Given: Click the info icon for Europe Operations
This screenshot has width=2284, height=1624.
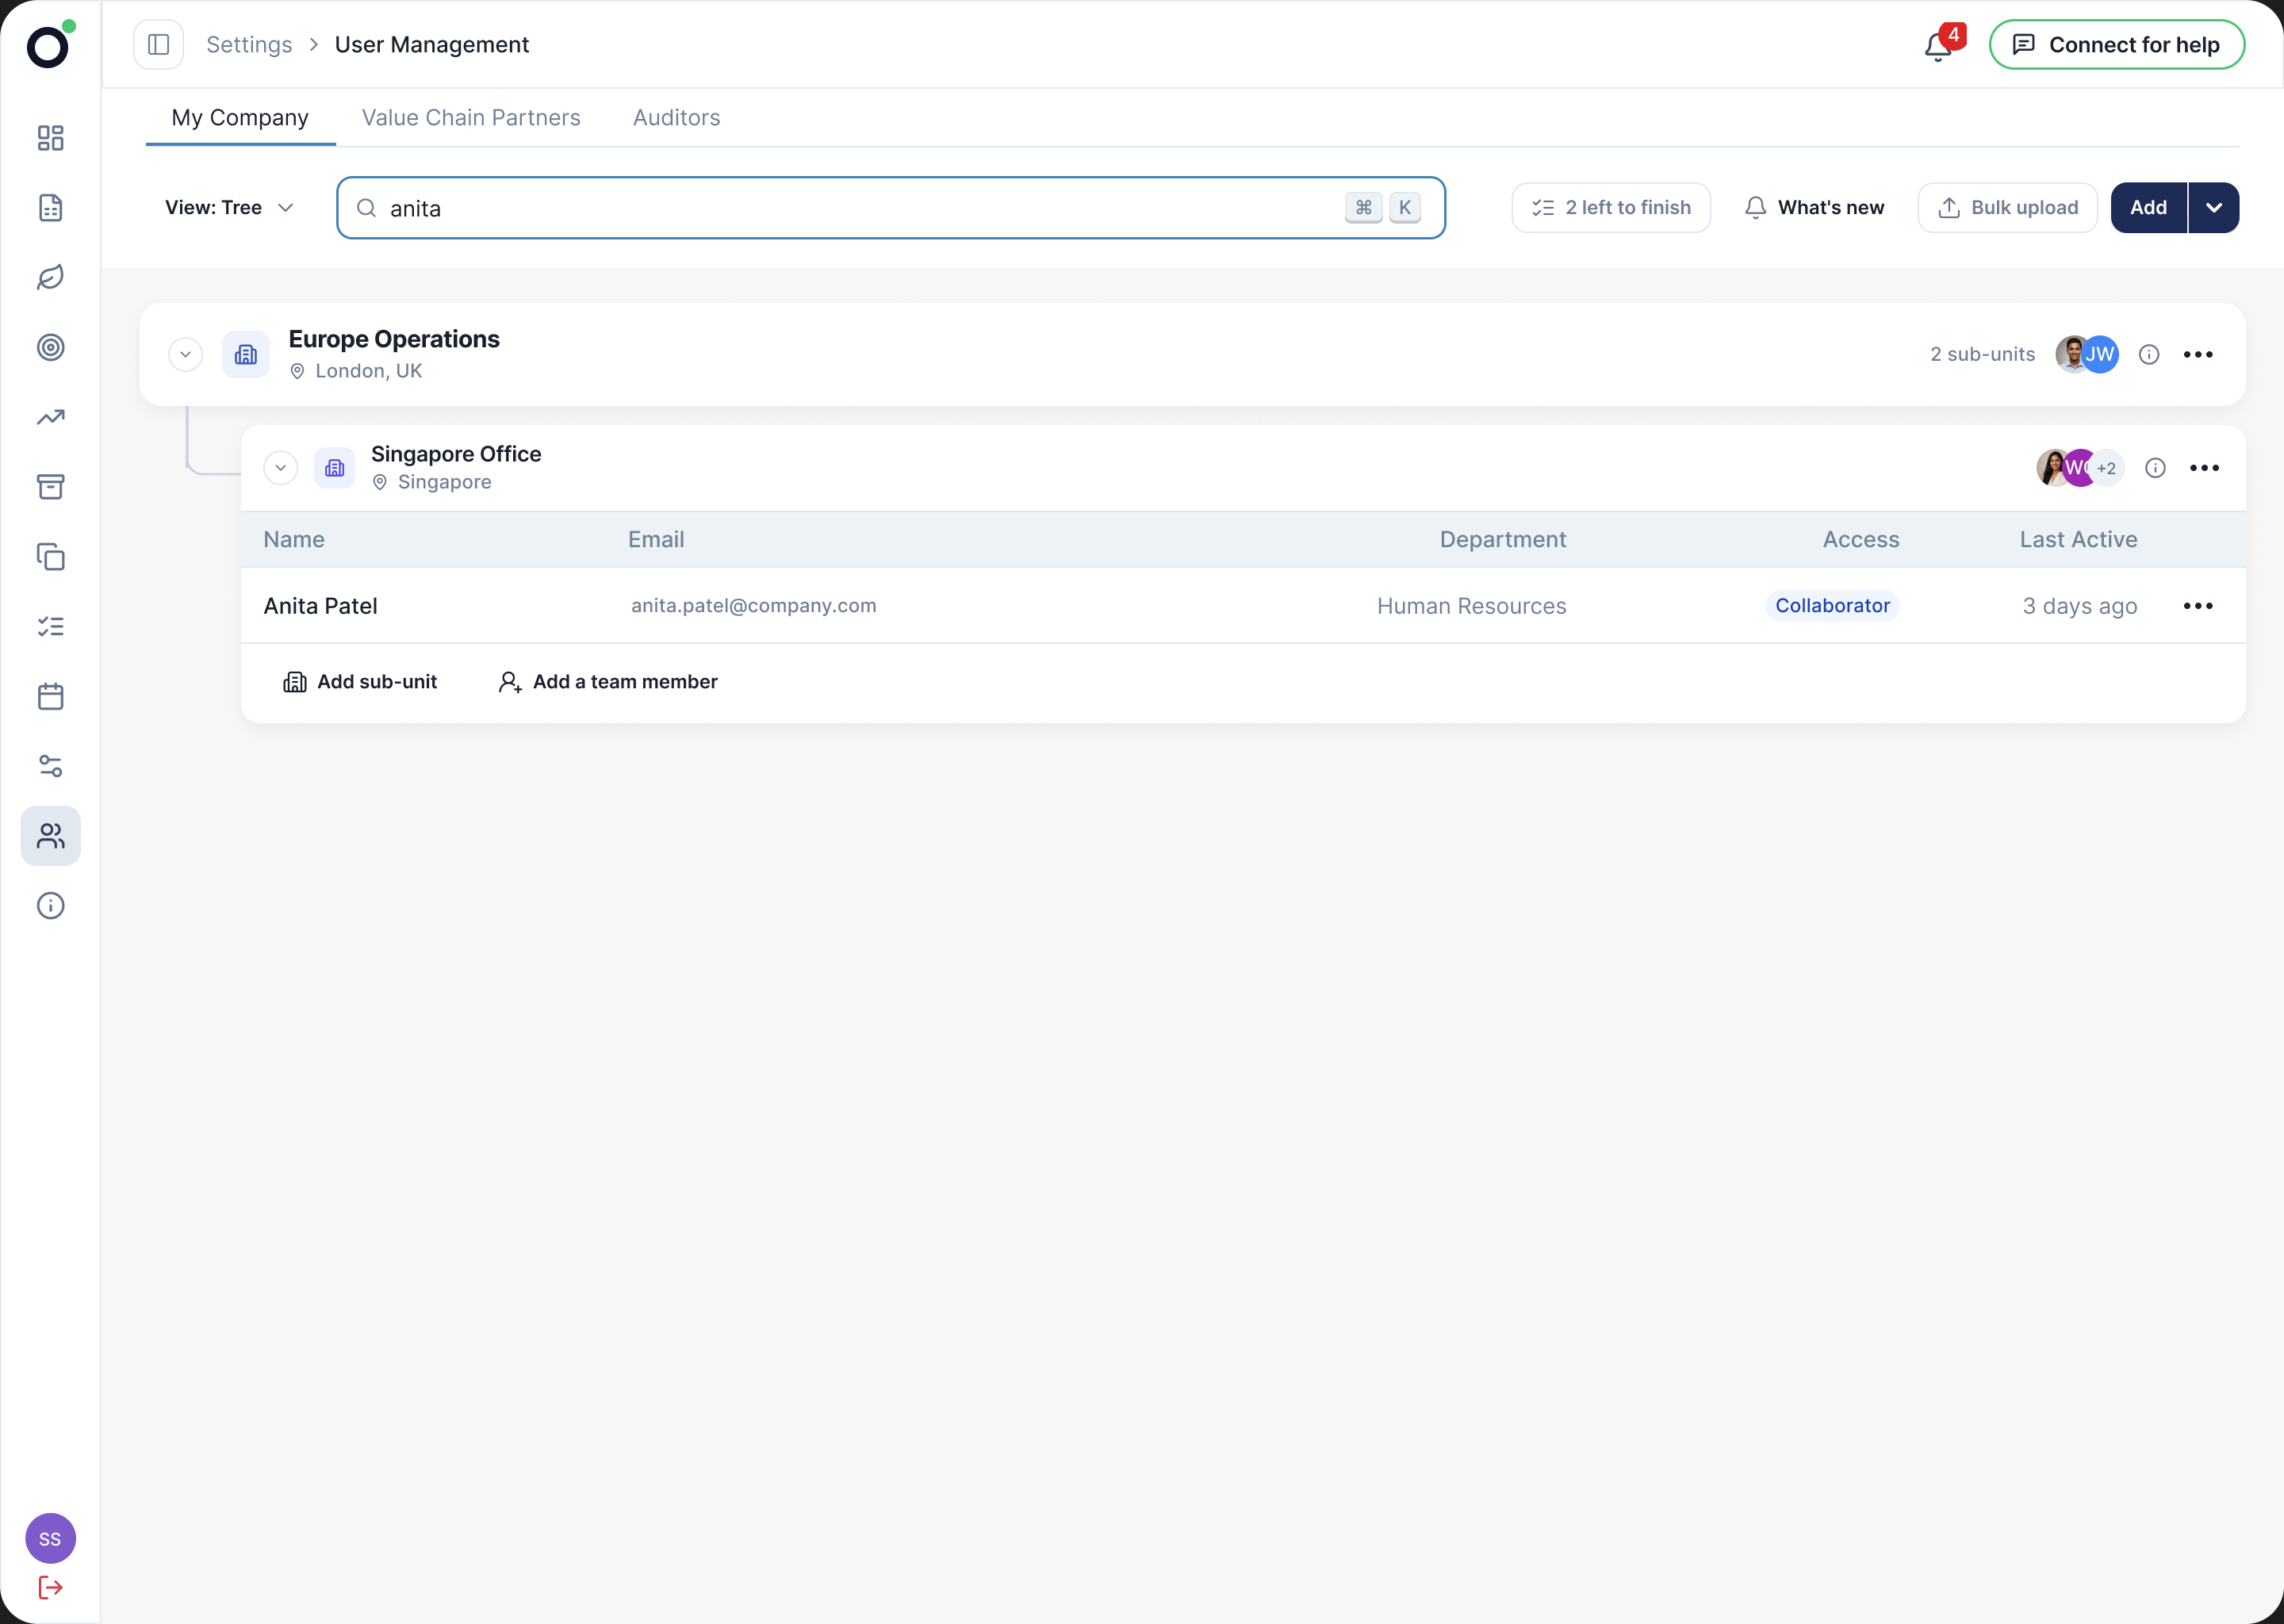Looking at the screenshot, I should [x=2148, y=354].
